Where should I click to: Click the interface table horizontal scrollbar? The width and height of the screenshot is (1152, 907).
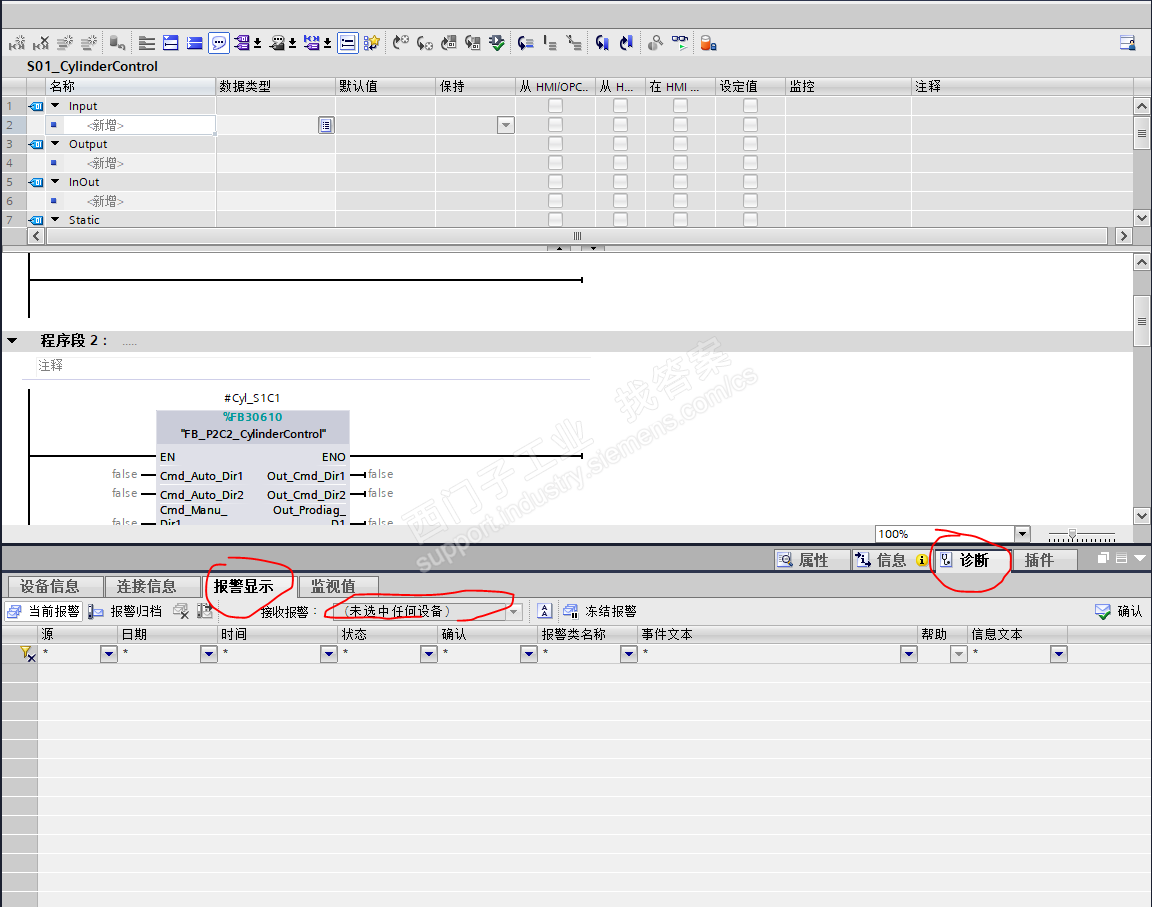pos(577,236)
